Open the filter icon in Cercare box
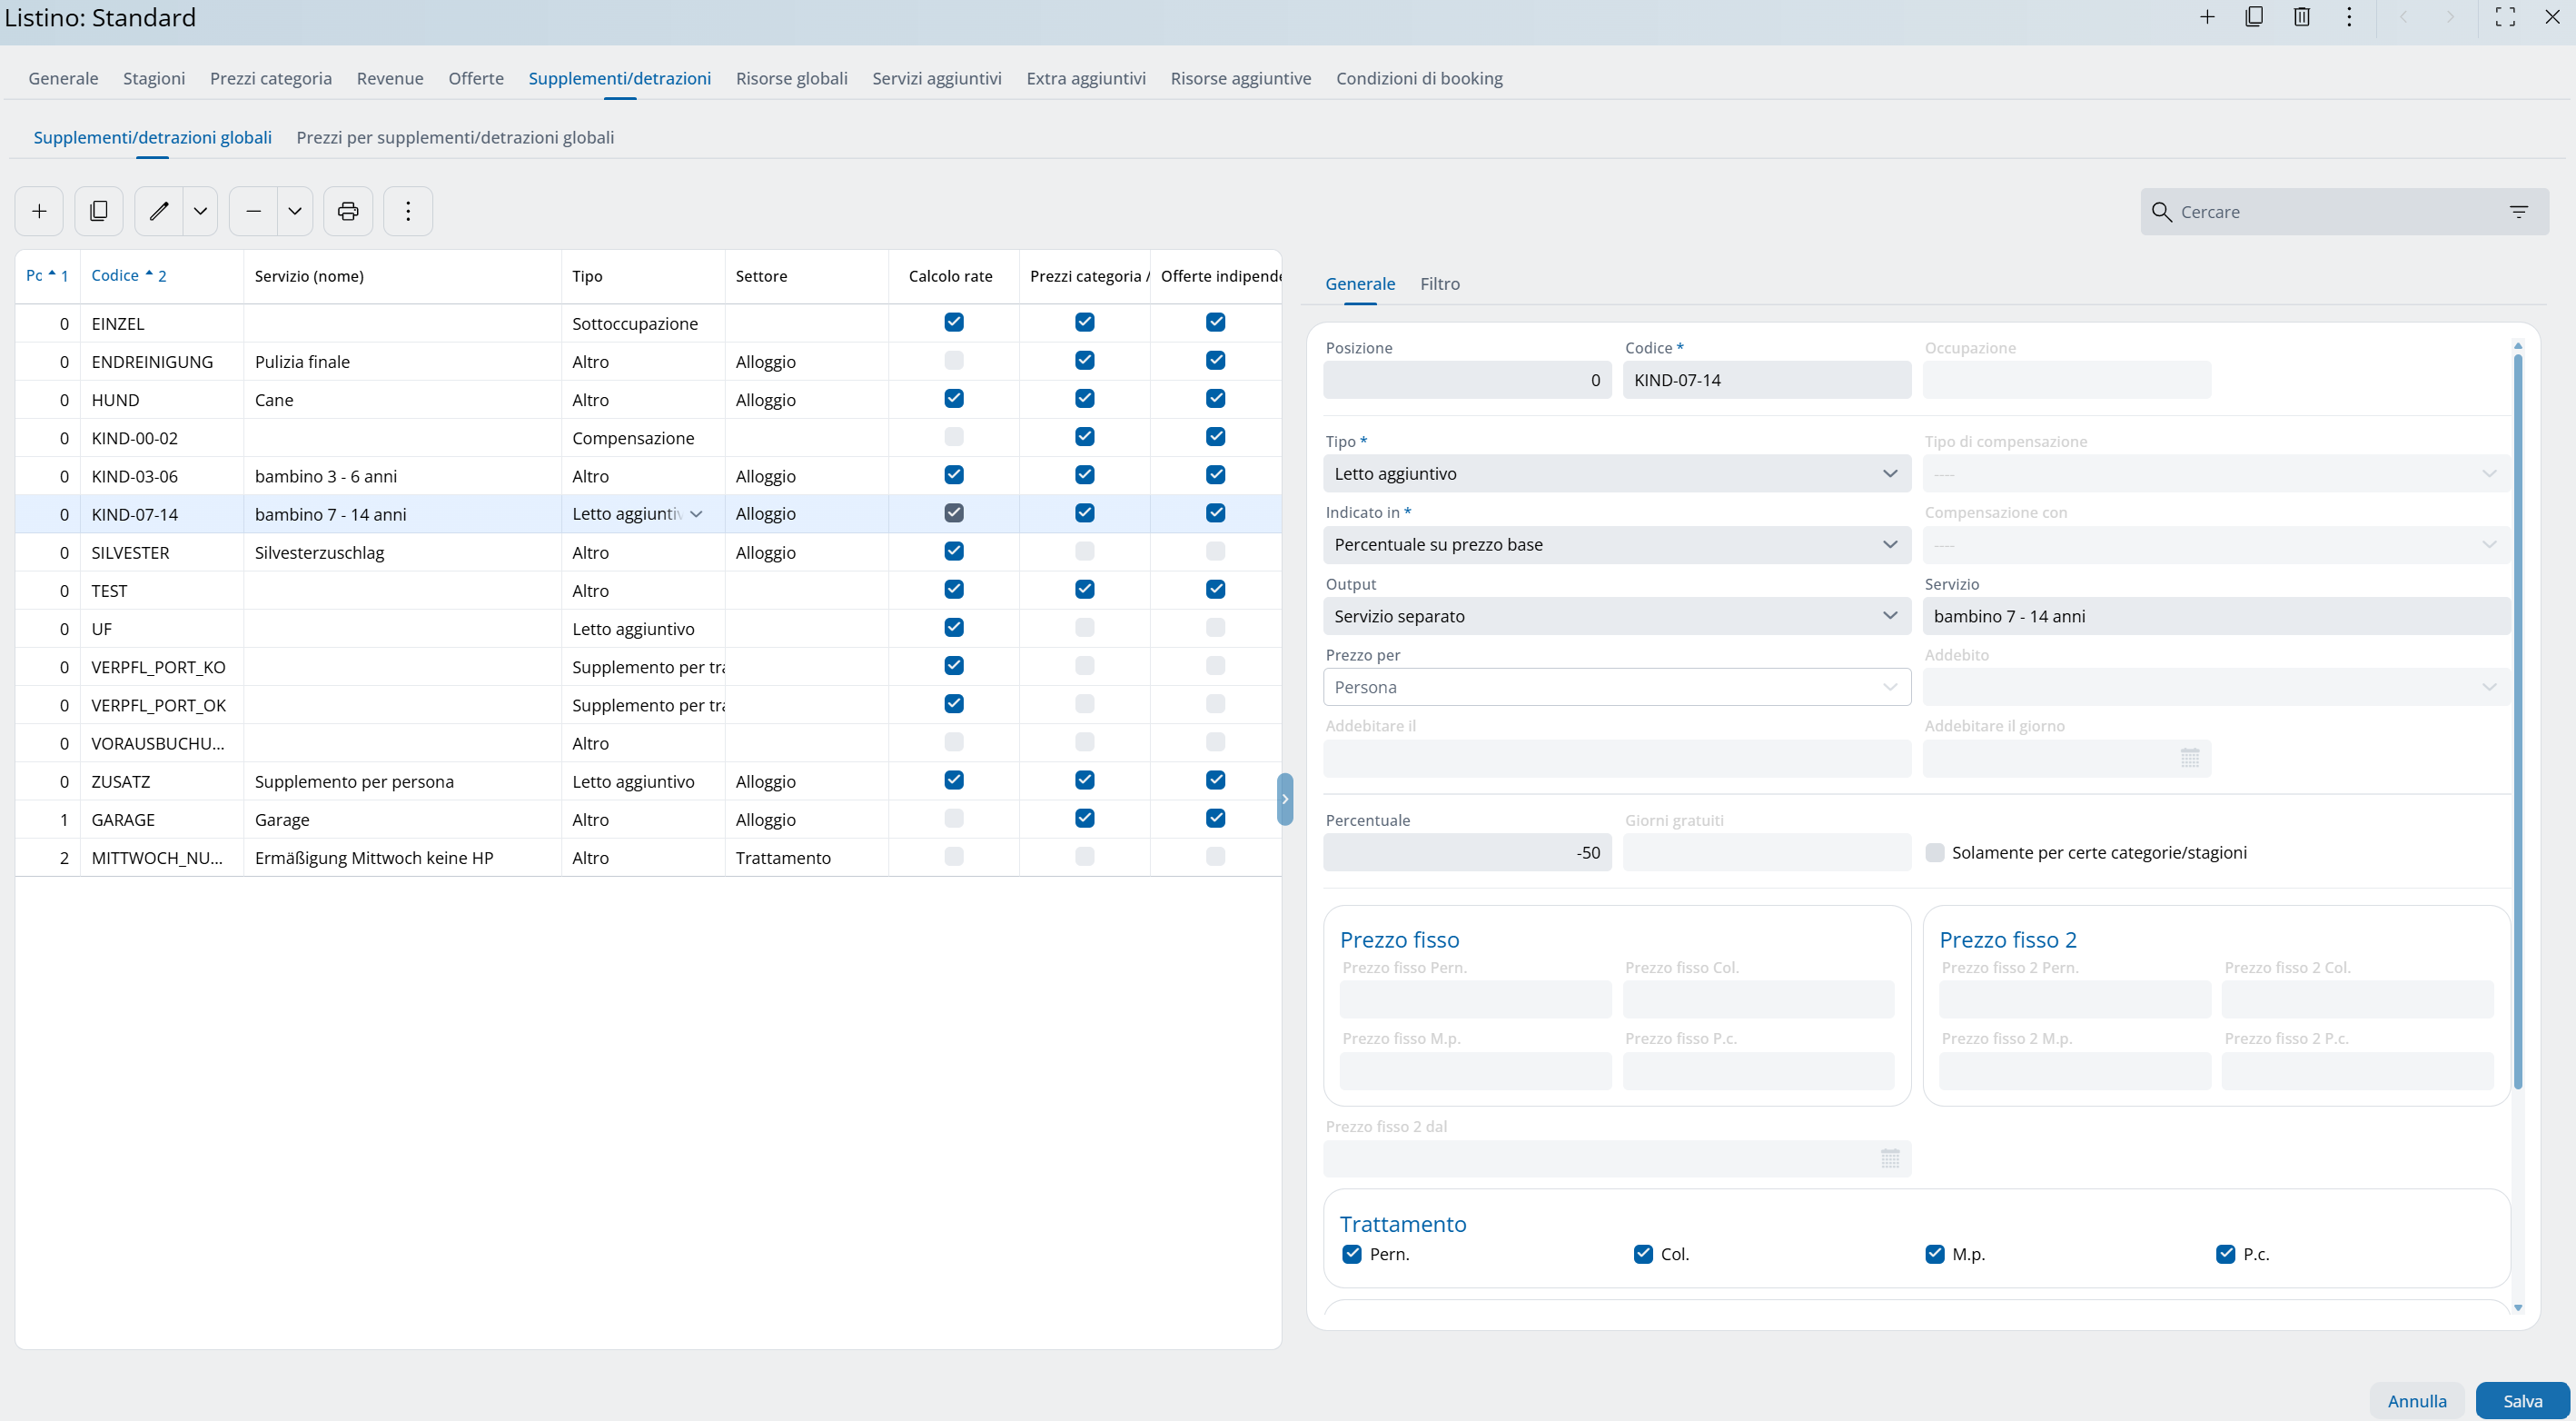Screen dimensions: 2576x1421 [2518, 212]
